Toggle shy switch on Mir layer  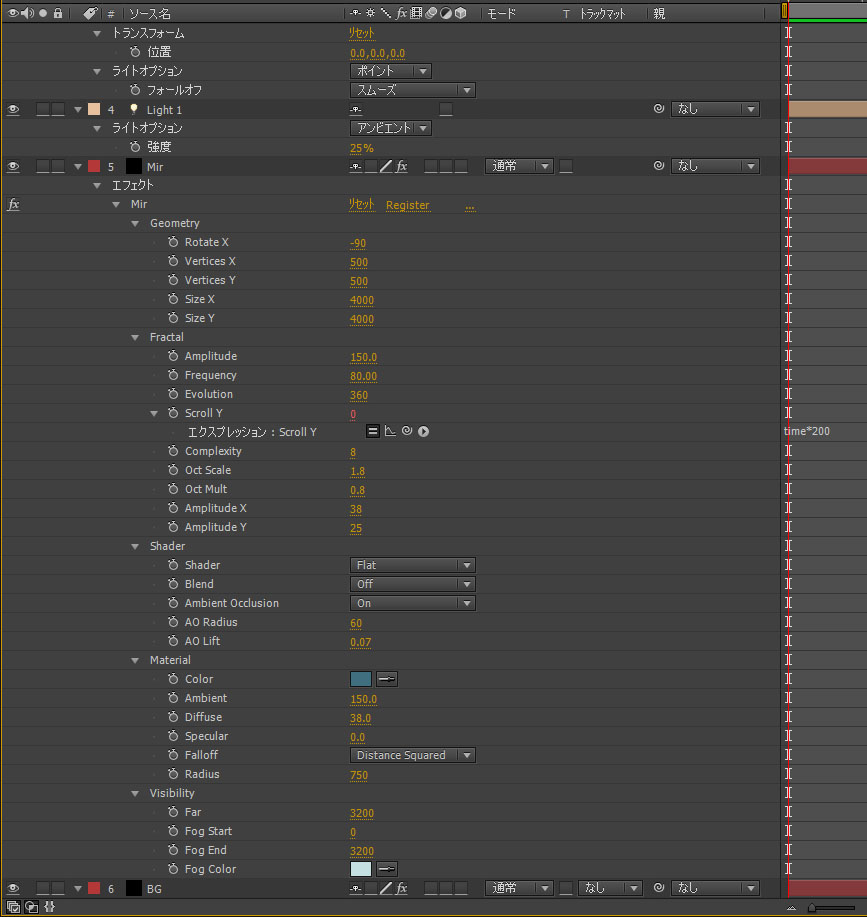(x=355, y=167)
